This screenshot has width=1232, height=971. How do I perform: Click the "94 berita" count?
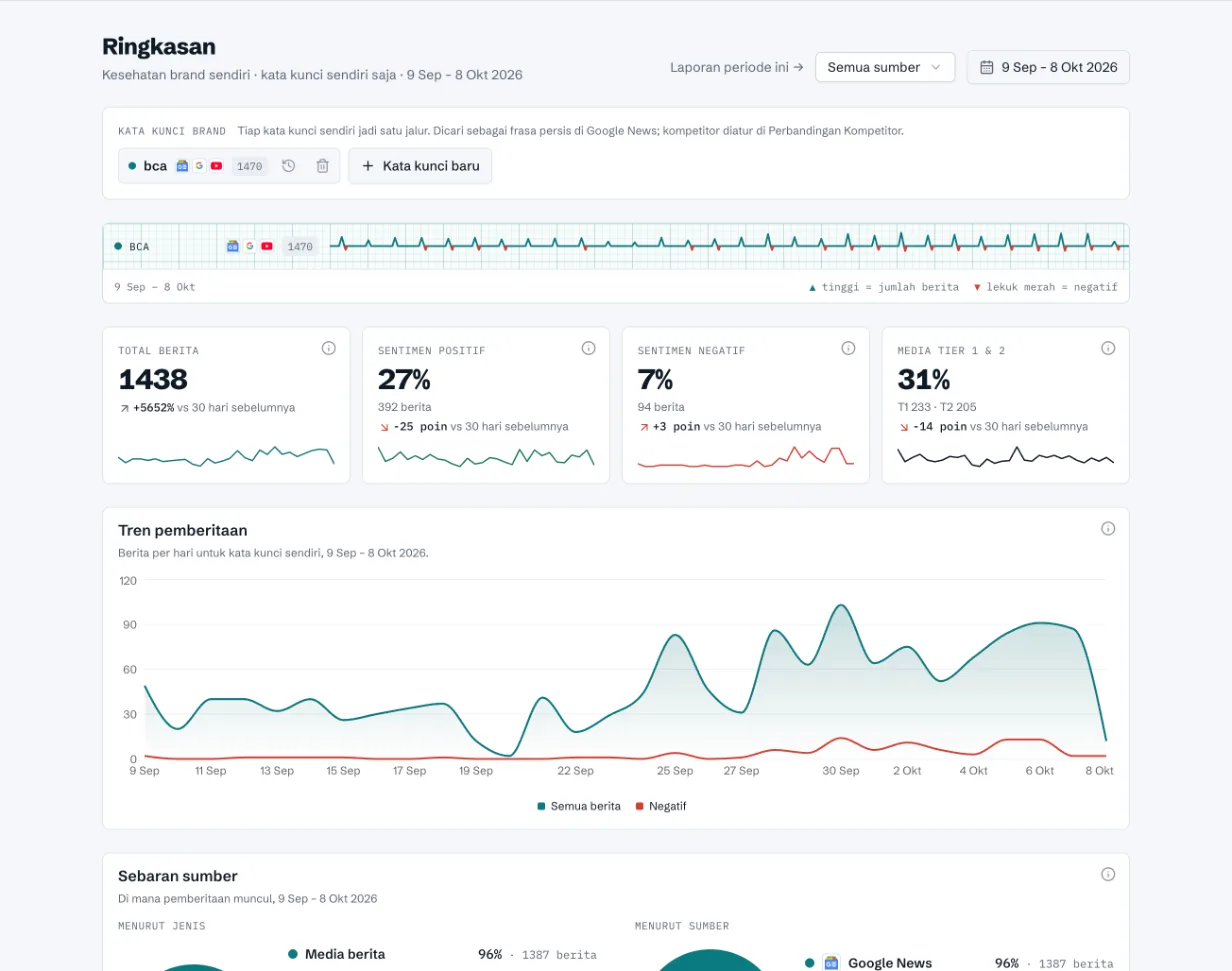tap(661, 408)
